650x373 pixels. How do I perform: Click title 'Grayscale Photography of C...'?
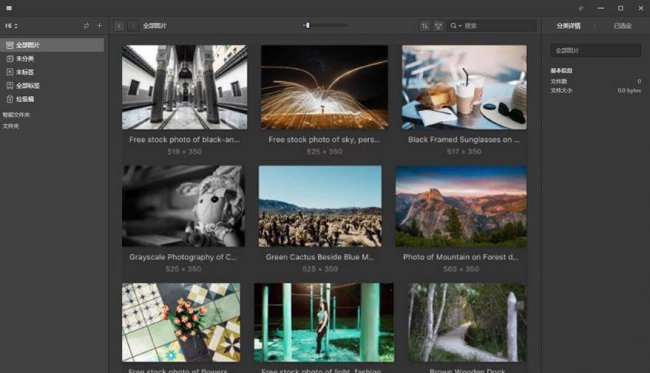(183, 257)
